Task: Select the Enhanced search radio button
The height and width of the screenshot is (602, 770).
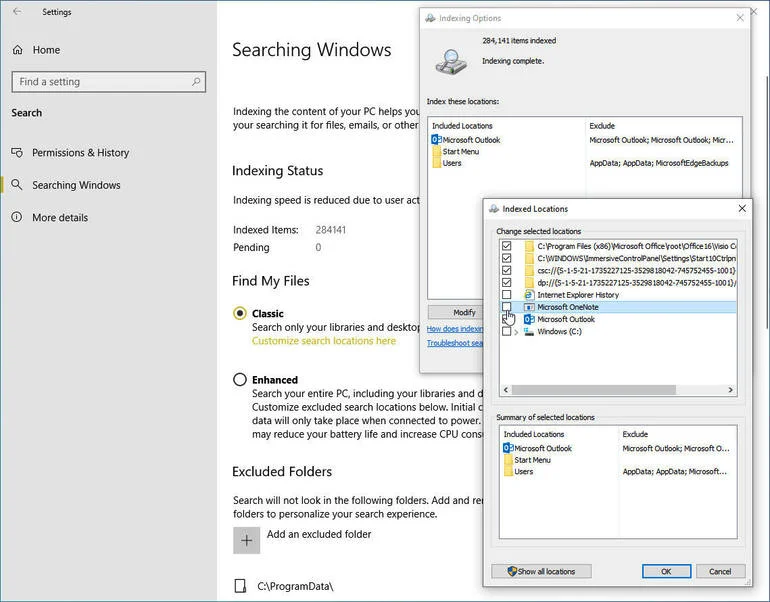Action: click(x=240, y=380)
